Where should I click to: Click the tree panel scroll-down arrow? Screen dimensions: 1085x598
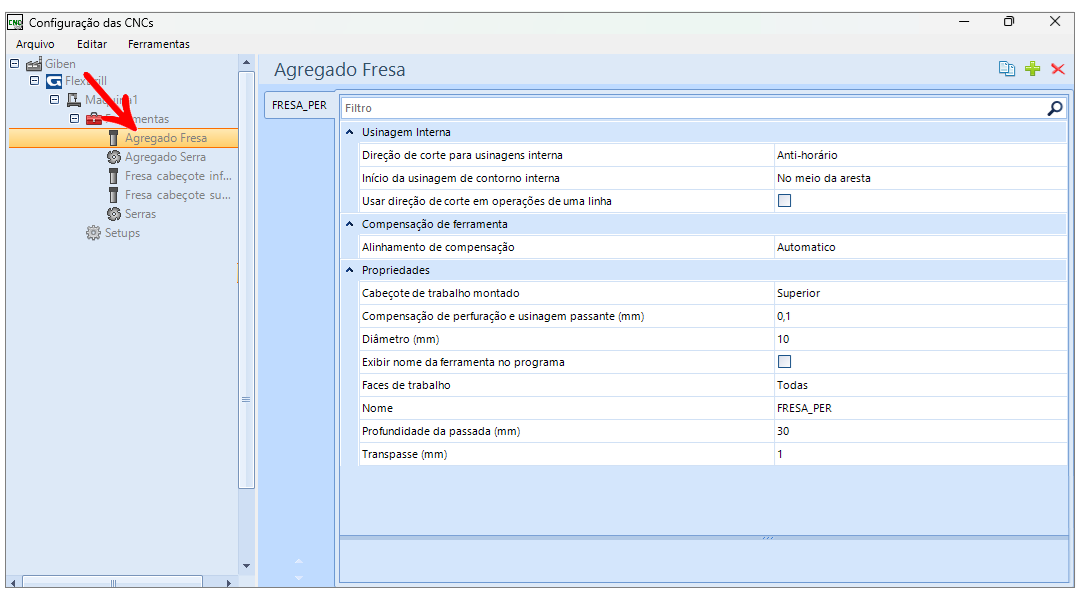point(246,566)
